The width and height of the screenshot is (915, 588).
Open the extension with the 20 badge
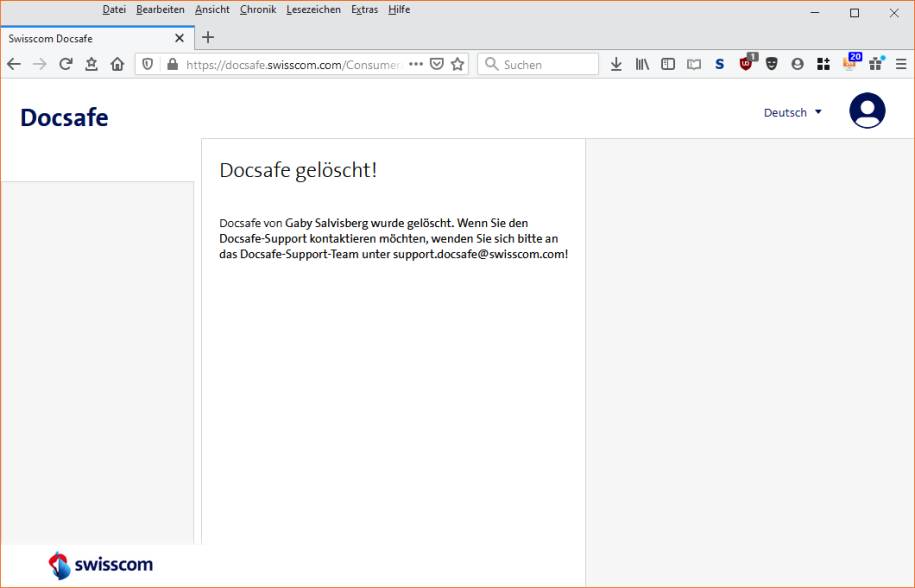[x=851, y=62]
